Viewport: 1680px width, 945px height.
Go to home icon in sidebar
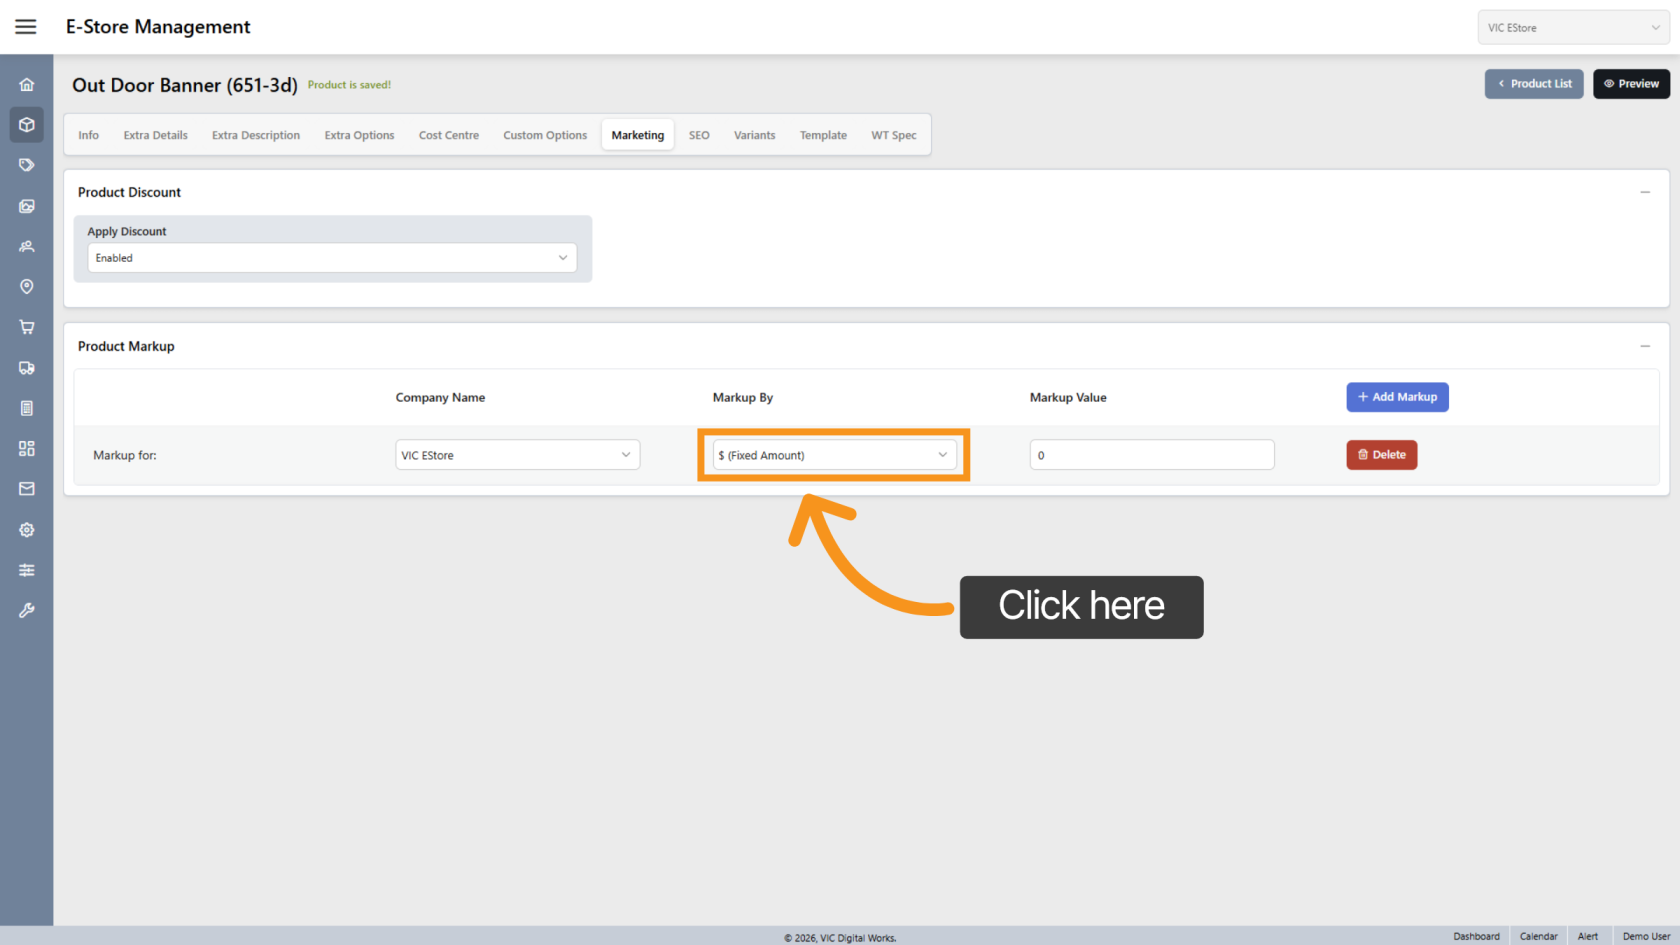(x=27, y=85)
